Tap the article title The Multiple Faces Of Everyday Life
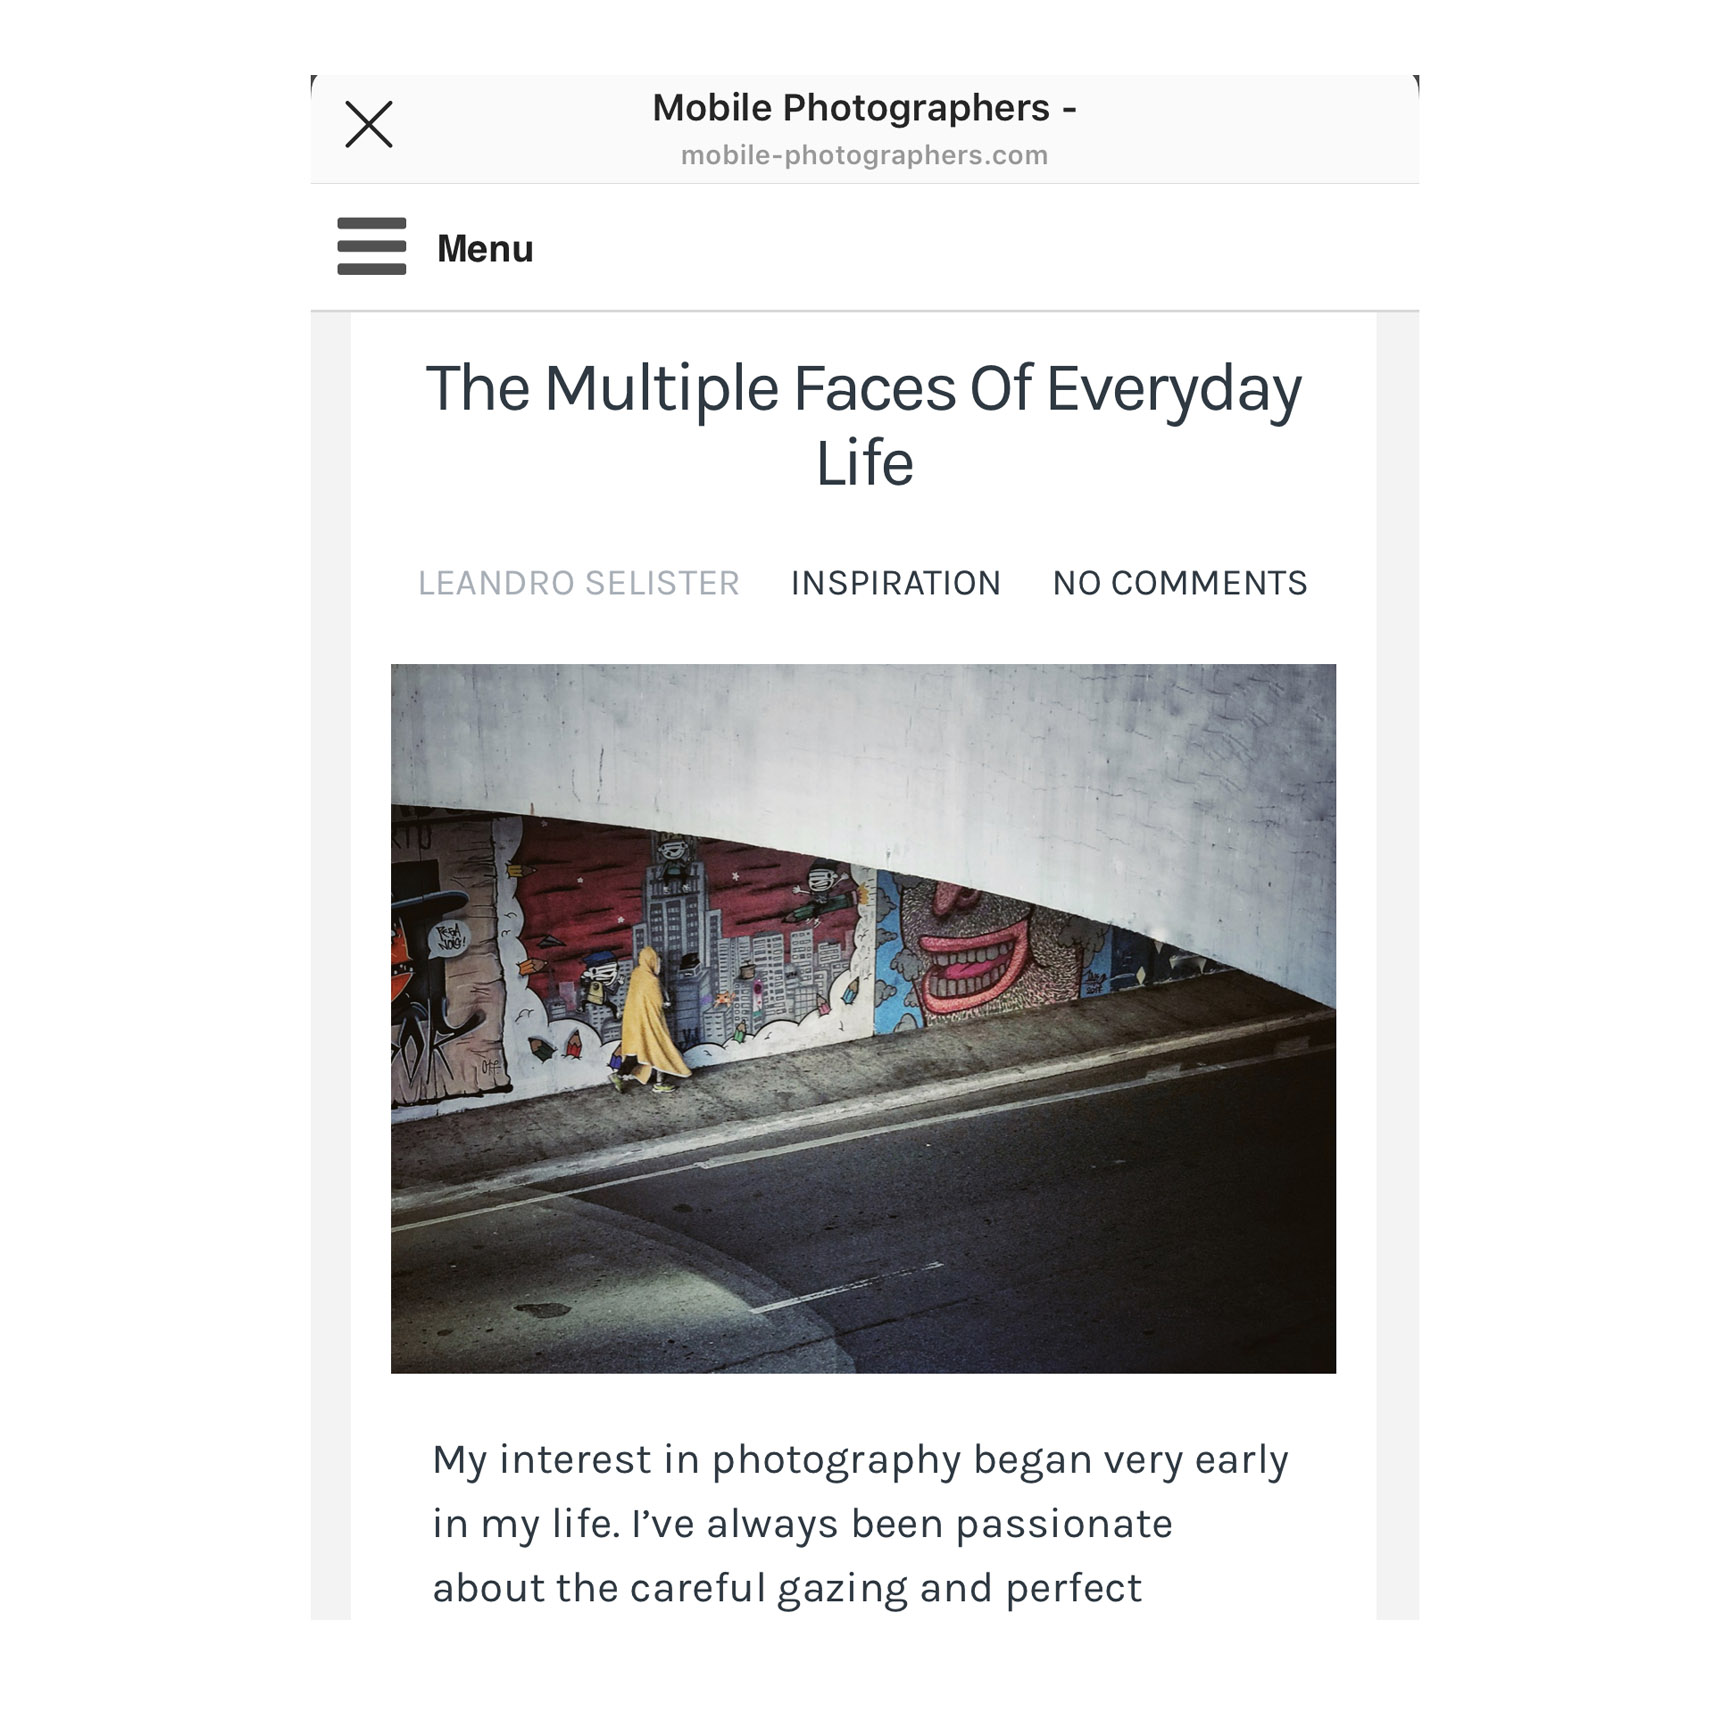This screenshot has width=1731, height=1731. [x=864, y=425]
